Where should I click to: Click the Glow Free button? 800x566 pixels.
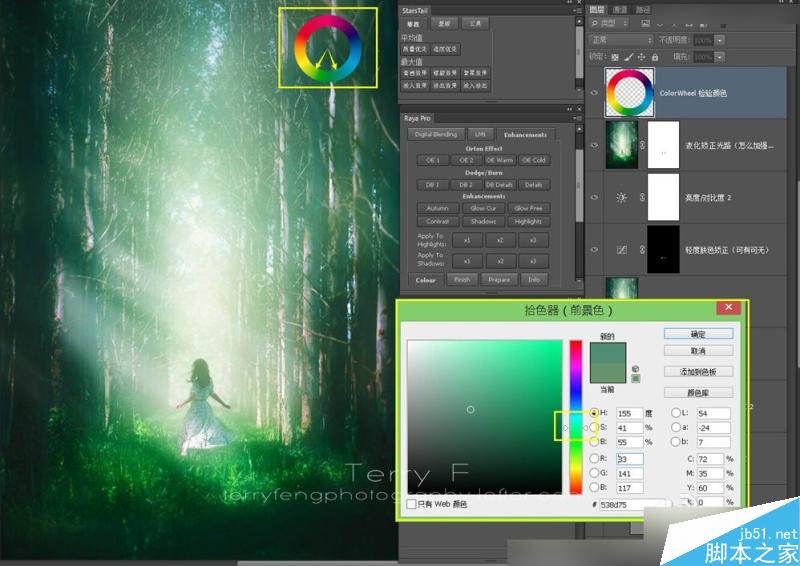[x=529, y=208]
